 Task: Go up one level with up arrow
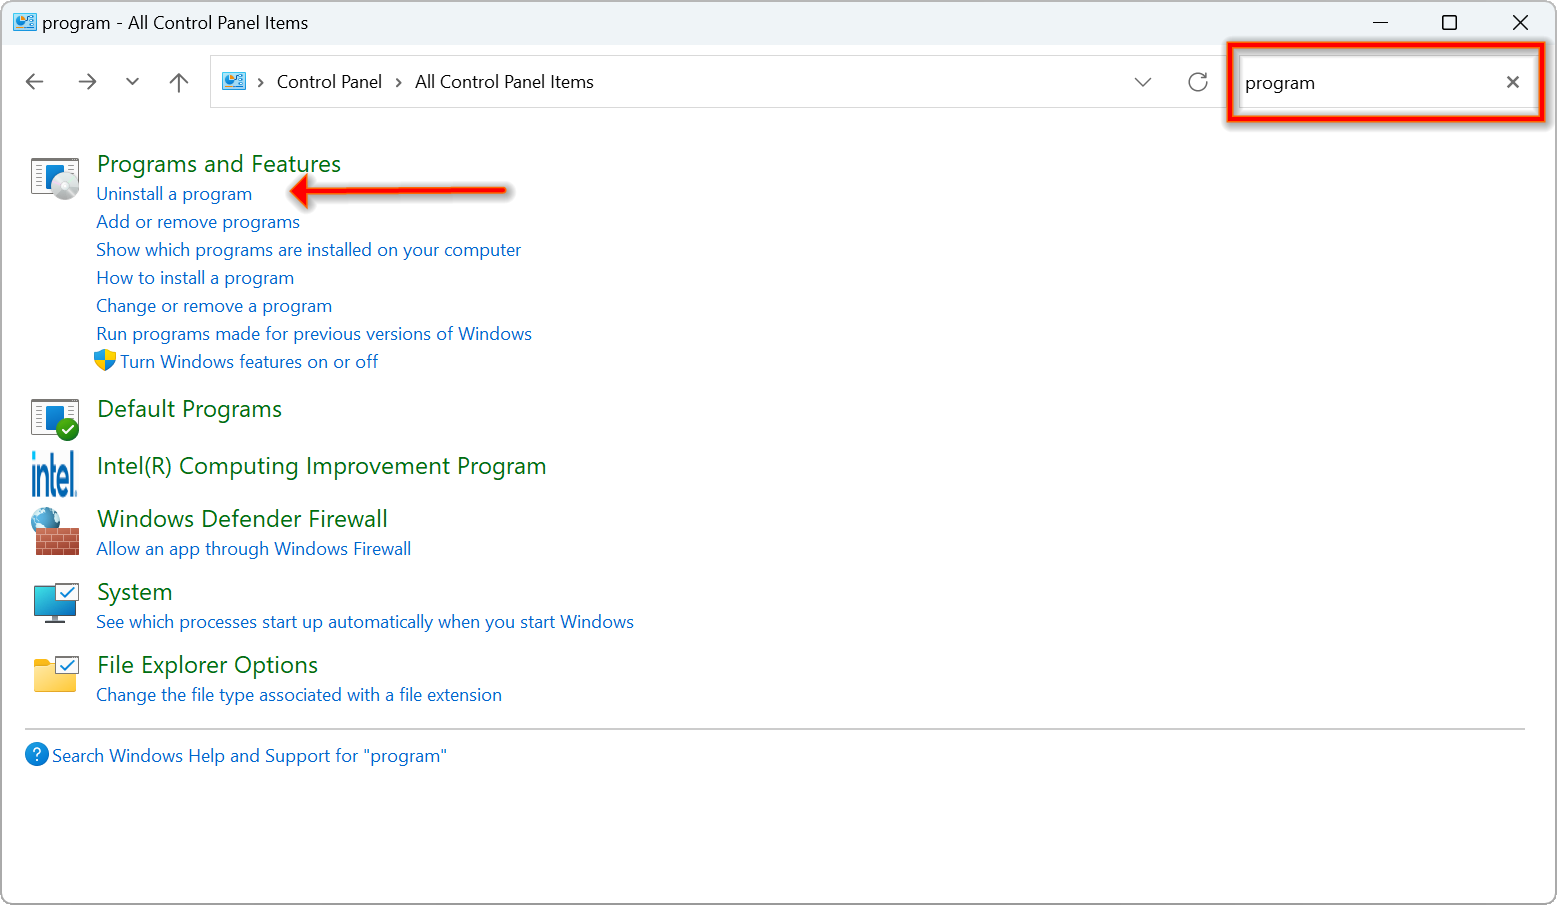tap(179, 82)
